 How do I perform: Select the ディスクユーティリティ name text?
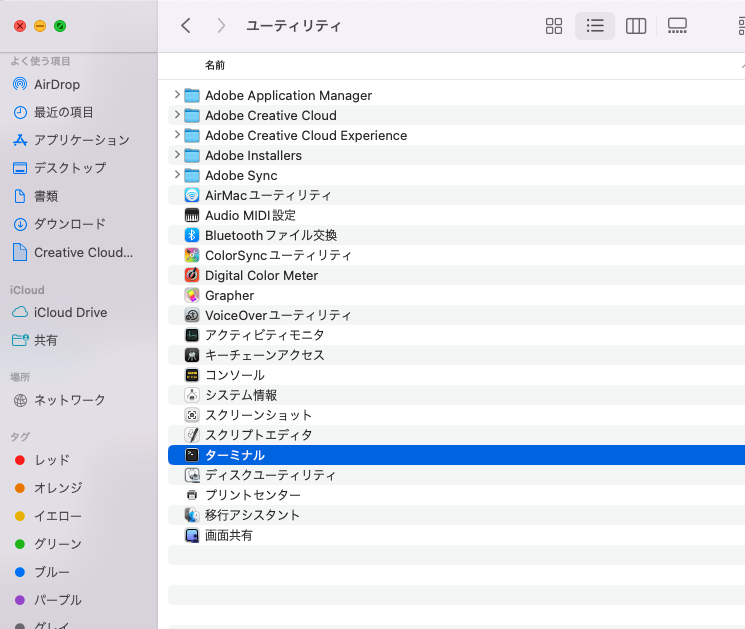pos(270,475)
